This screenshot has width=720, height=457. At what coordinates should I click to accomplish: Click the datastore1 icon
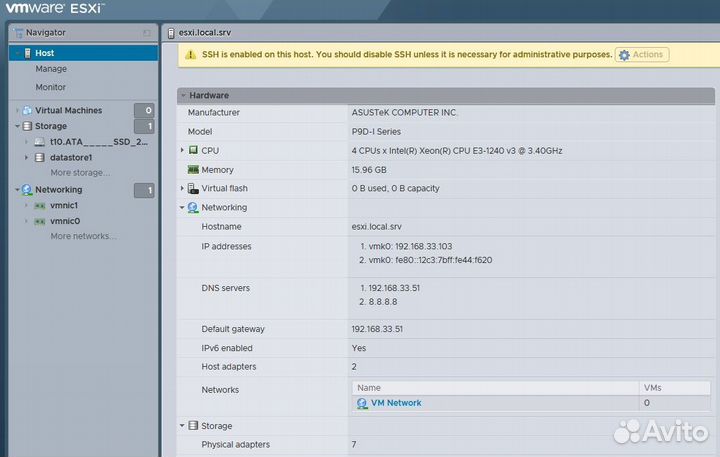[40, 158]
